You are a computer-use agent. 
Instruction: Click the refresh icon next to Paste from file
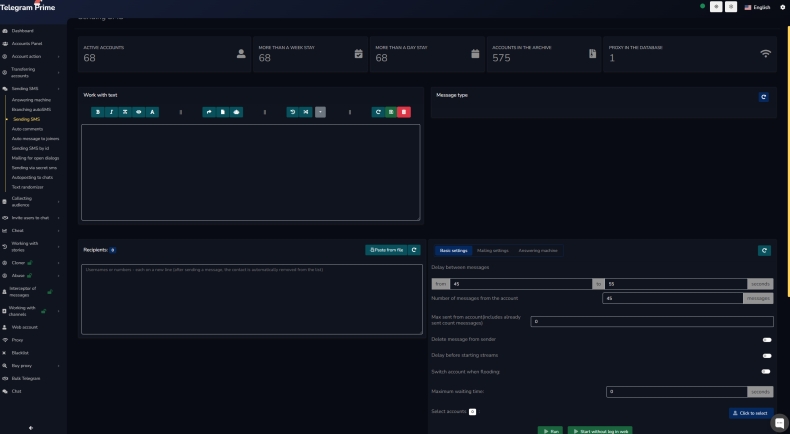coord(414,250)
